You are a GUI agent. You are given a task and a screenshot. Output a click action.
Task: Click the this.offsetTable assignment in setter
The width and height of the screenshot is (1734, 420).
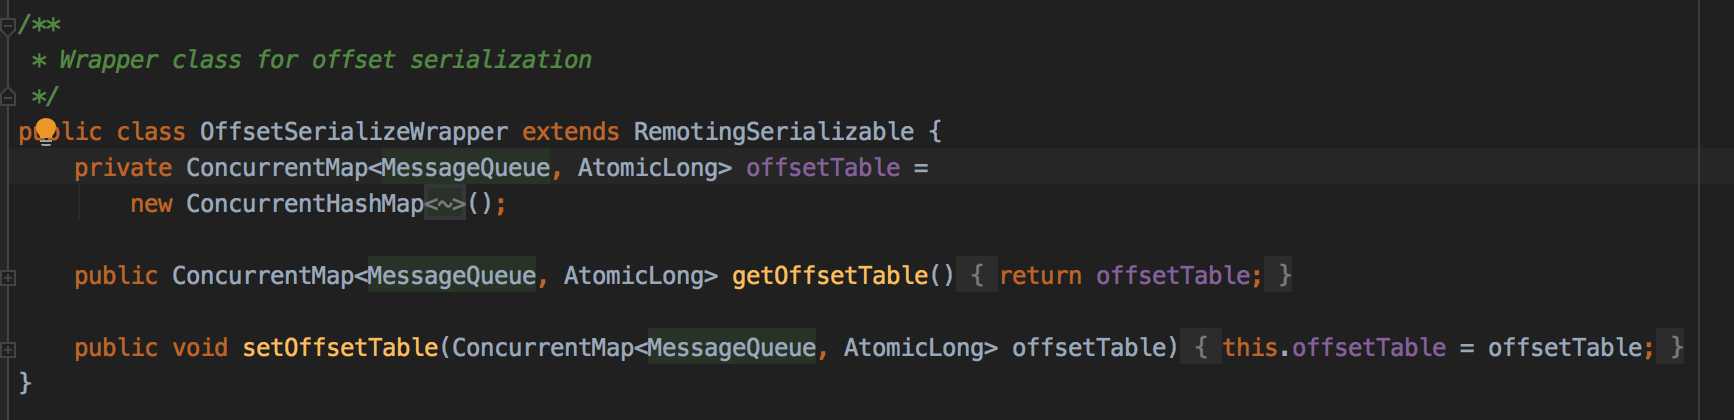tap(1334, 348)
